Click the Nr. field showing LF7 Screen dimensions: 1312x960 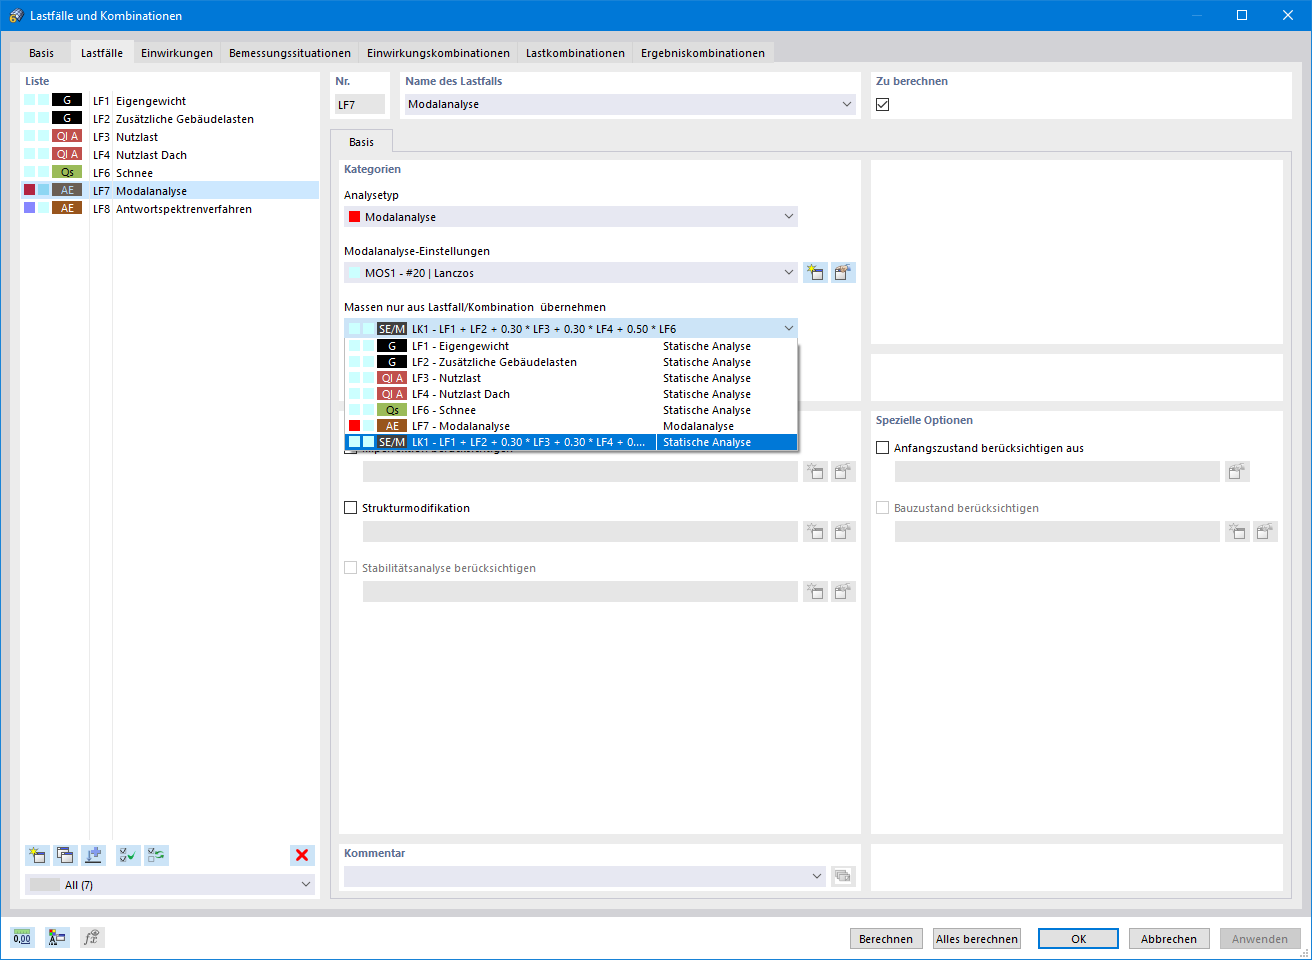point(360,104)
